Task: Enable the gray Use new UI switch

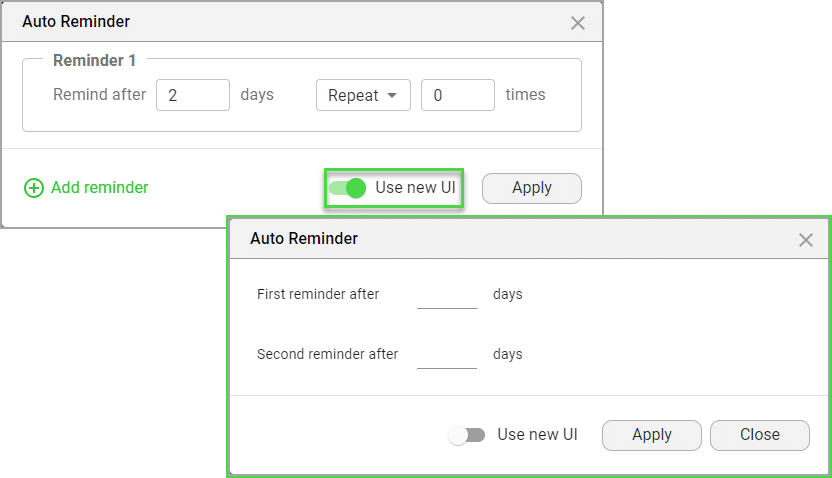Action: pos(467,435)
